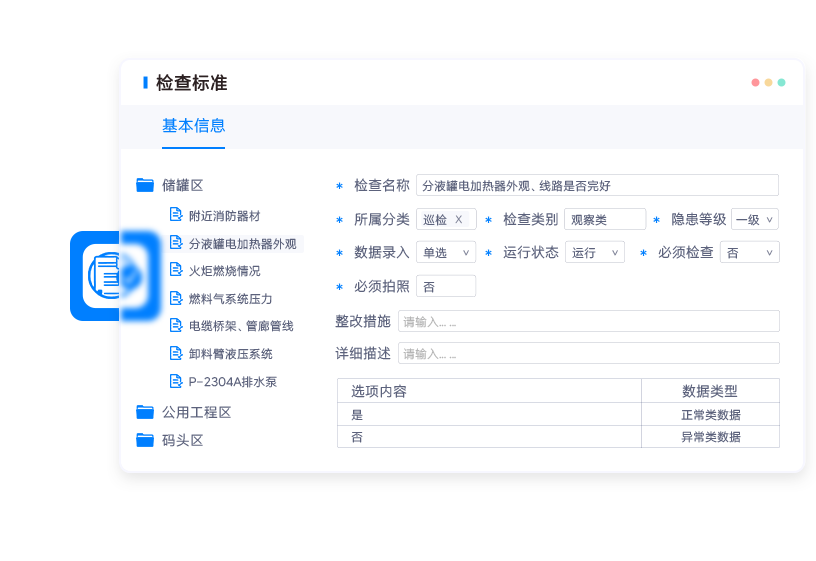Select 电缆桥架、管廊管线 in the tree

241,326
